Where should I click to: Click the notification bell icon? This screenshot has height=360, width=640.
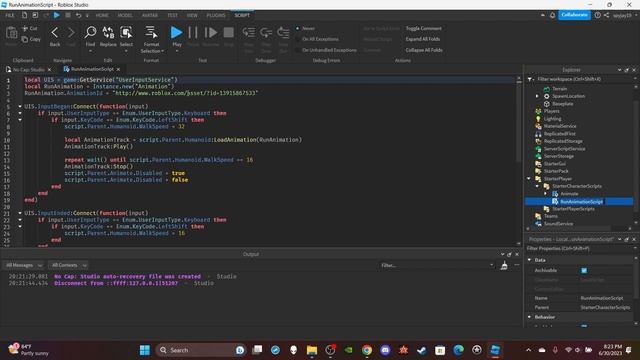[x=552, y=15]
